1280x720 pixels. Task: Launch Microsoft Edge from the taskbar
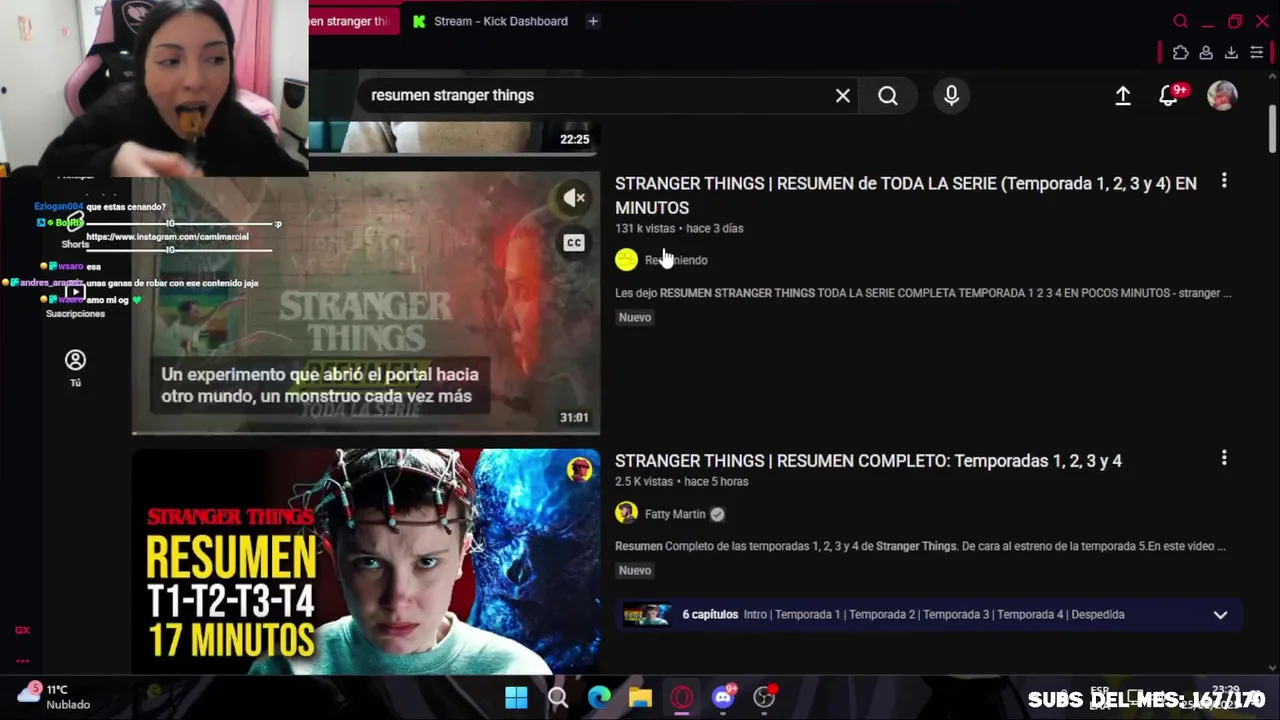point(599,697)
